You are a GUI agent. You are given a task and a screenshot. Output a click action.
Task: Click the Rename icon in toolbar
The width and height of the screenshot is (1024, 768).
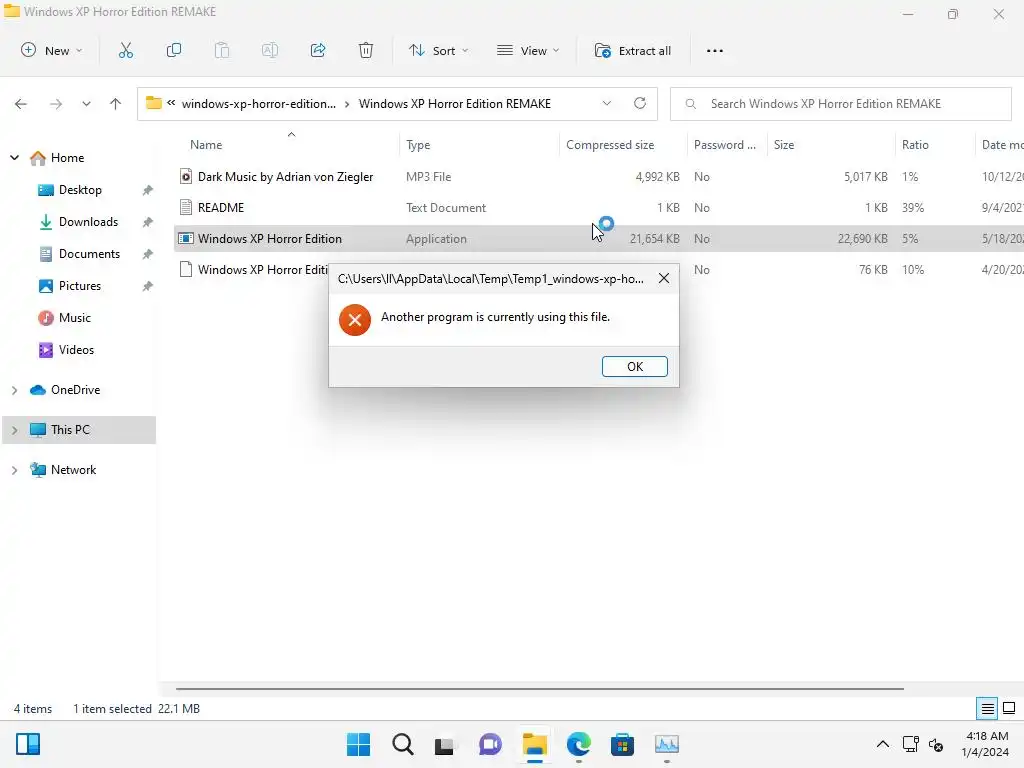pyautogui.click(x=270, y=50)
